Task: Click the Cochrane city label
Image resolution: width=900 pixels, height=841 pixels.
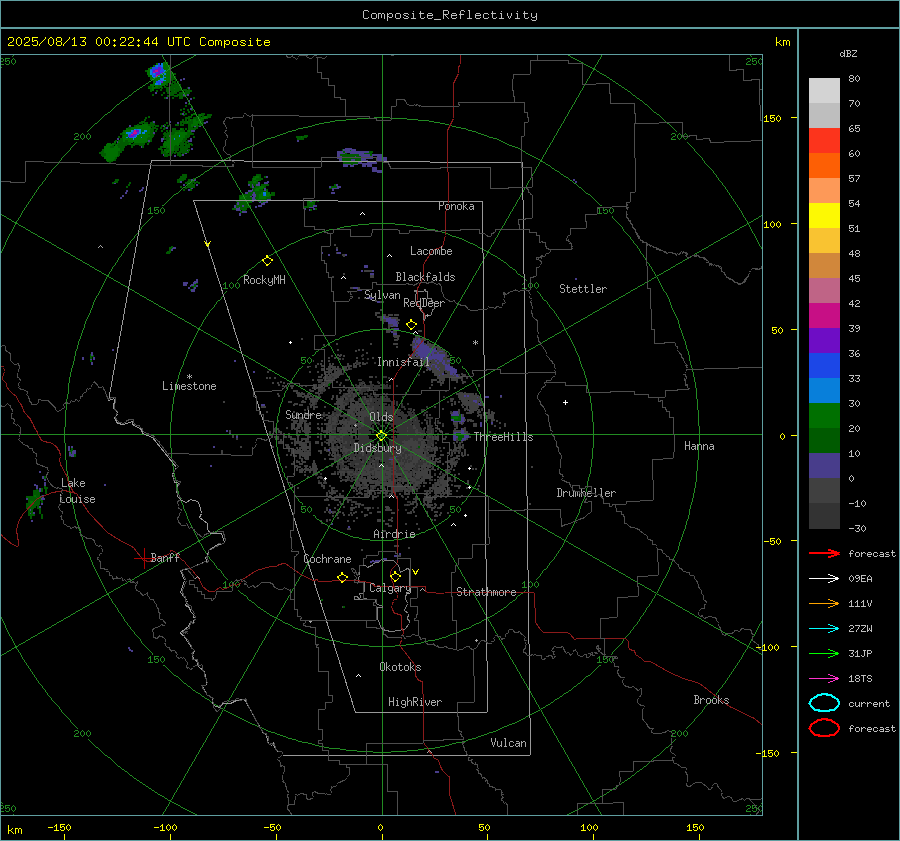Action: click(x=327, y=559)
